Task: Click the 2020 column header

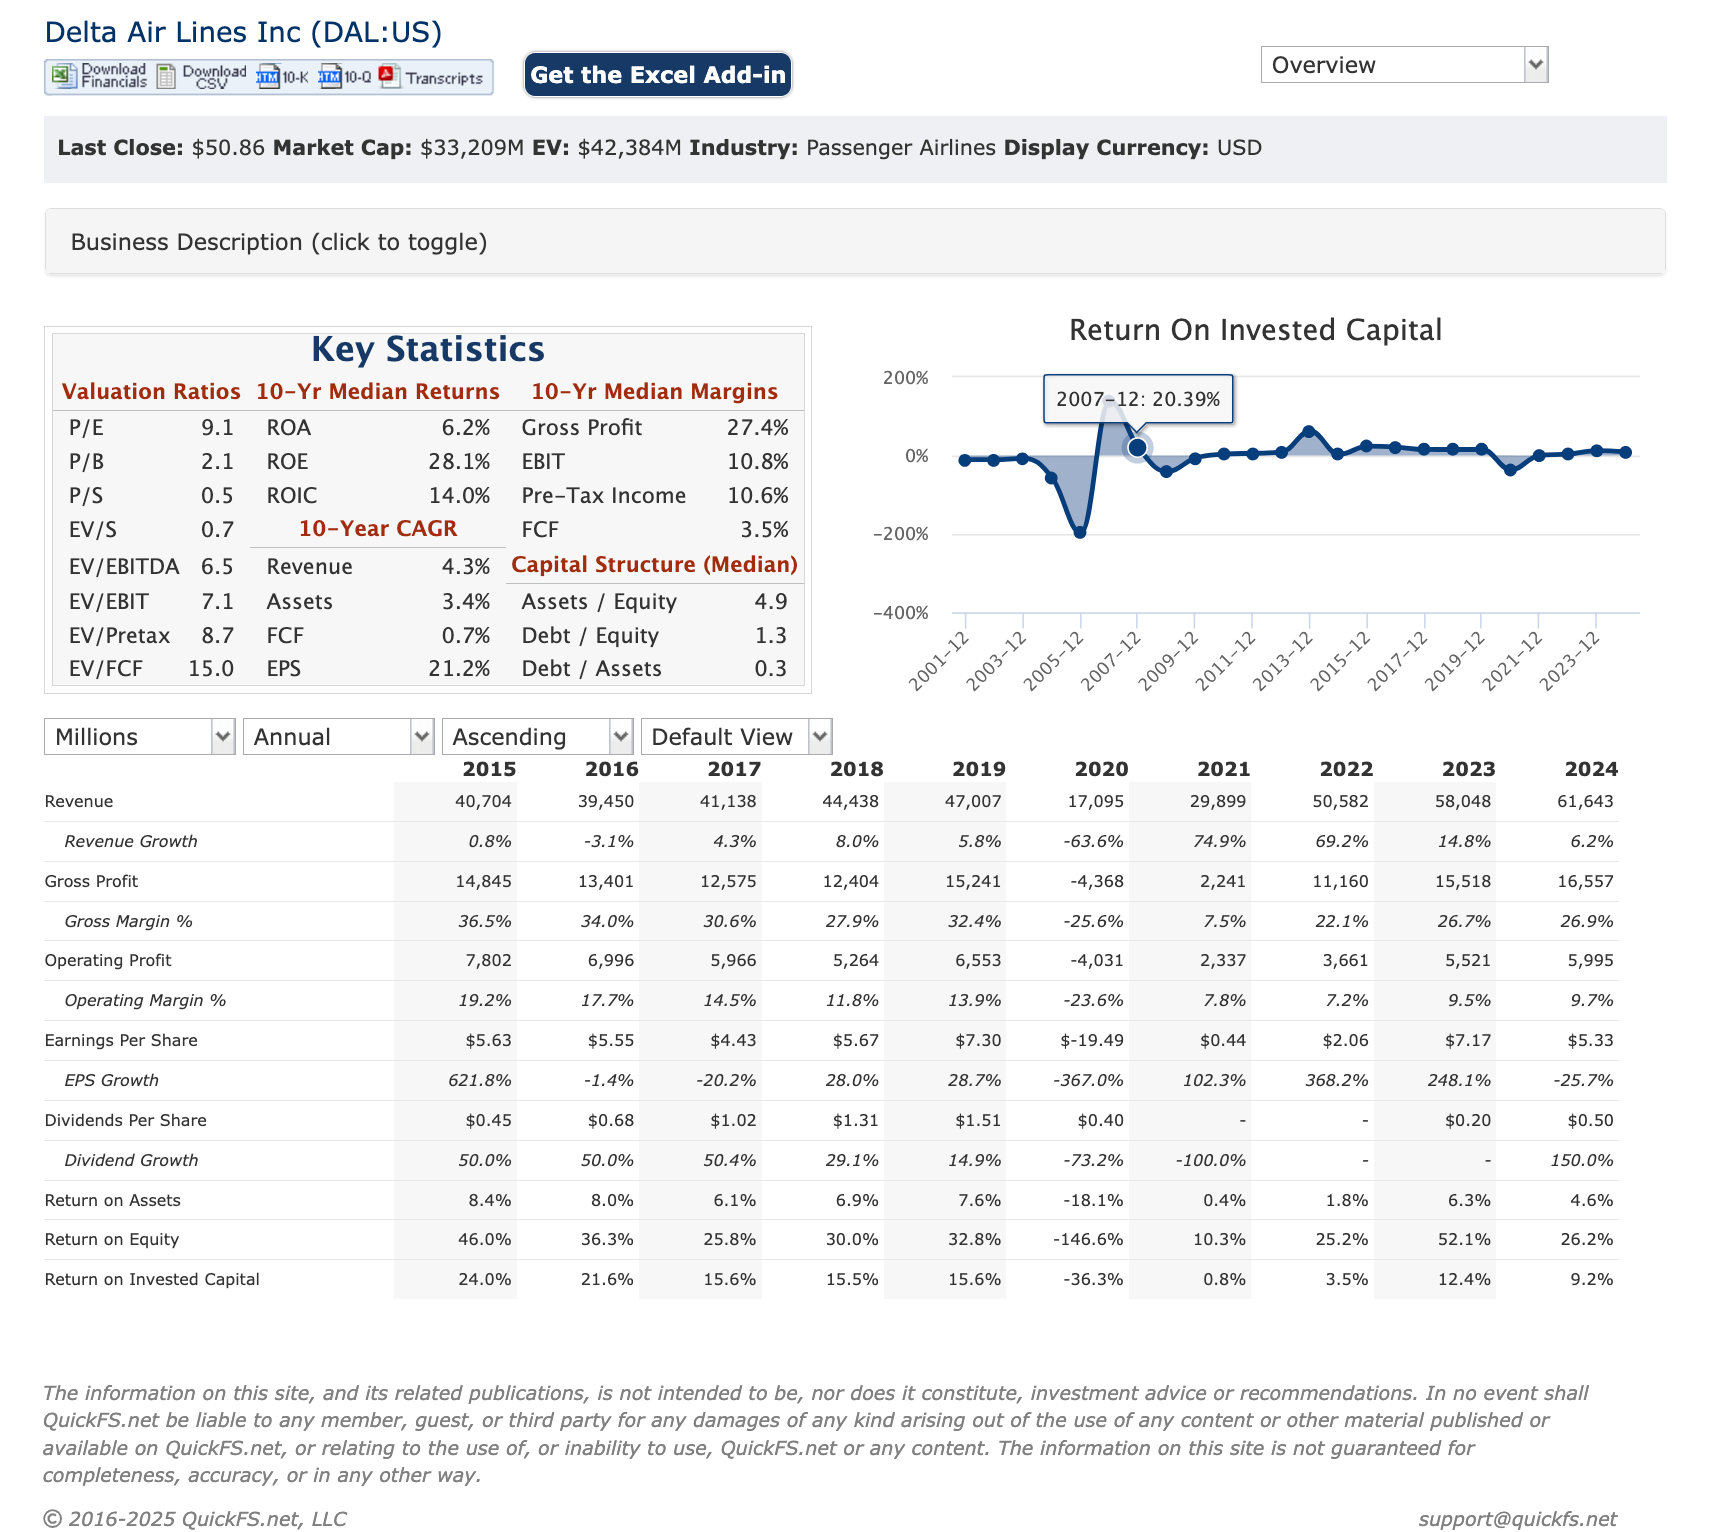Action: 1101,769
